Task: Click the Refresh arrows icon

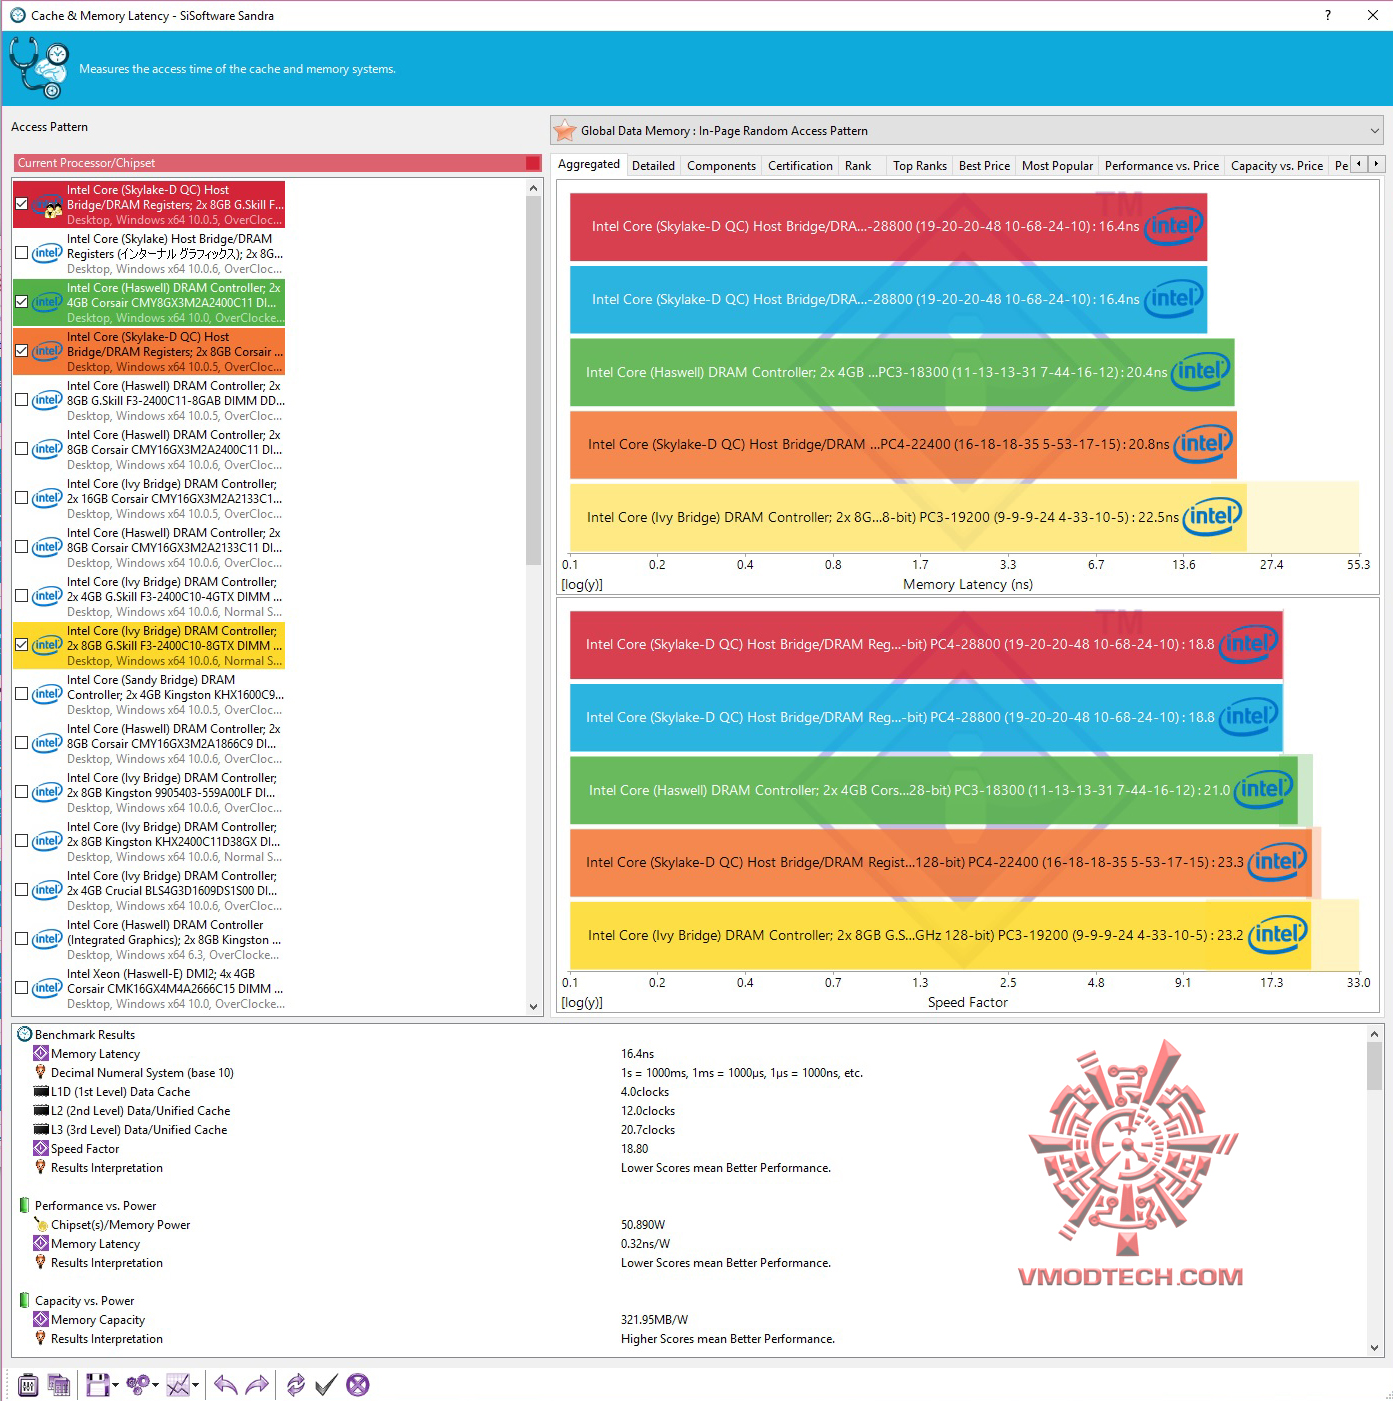Action: pos(295,1385)
